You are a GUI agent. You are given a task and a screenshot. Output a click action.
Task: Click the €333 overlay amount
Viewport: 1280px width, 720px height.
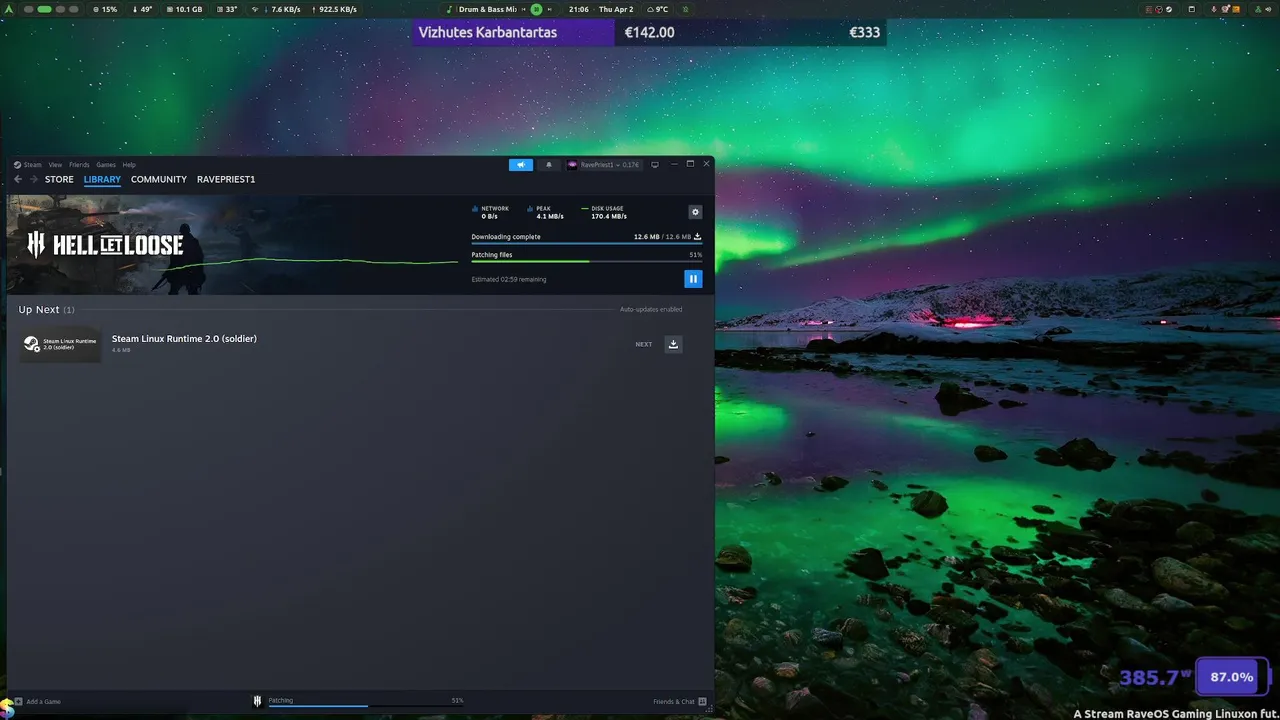[864, 32]
